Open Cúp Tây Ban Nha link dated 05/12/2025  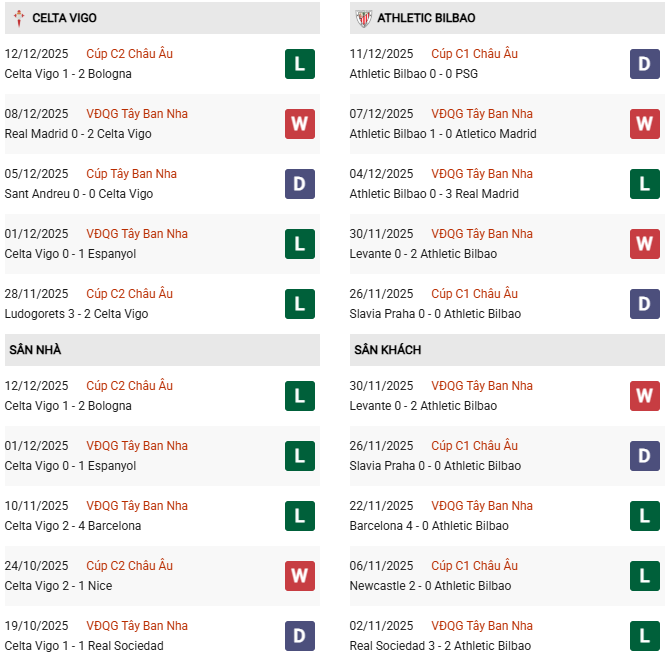131,174
